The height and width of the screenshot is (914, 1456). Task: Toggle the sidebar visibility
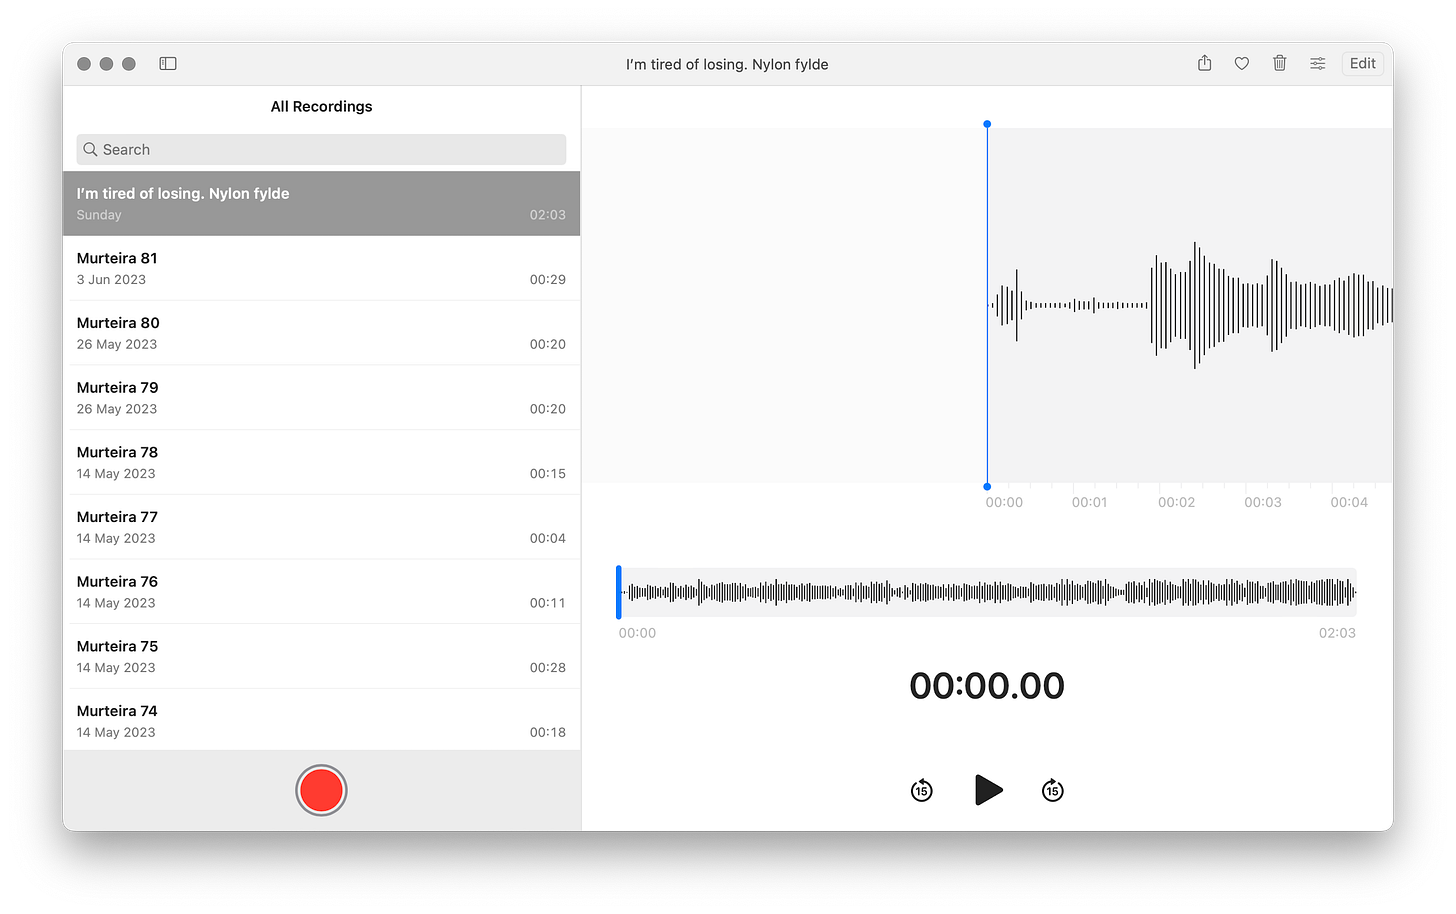coord(168,64)
